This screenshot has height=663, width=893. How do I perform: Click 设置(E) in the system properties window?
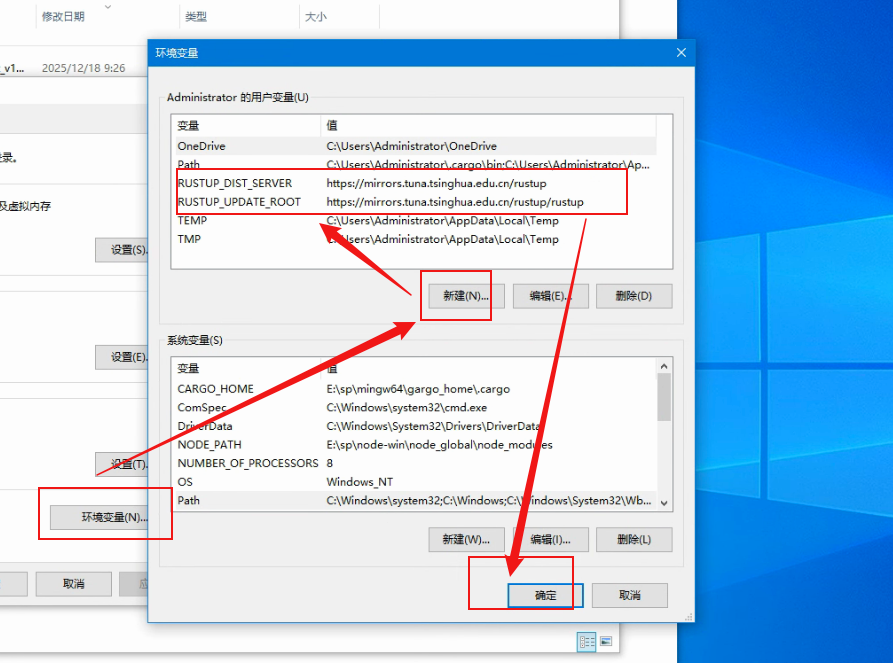point(122,357)
